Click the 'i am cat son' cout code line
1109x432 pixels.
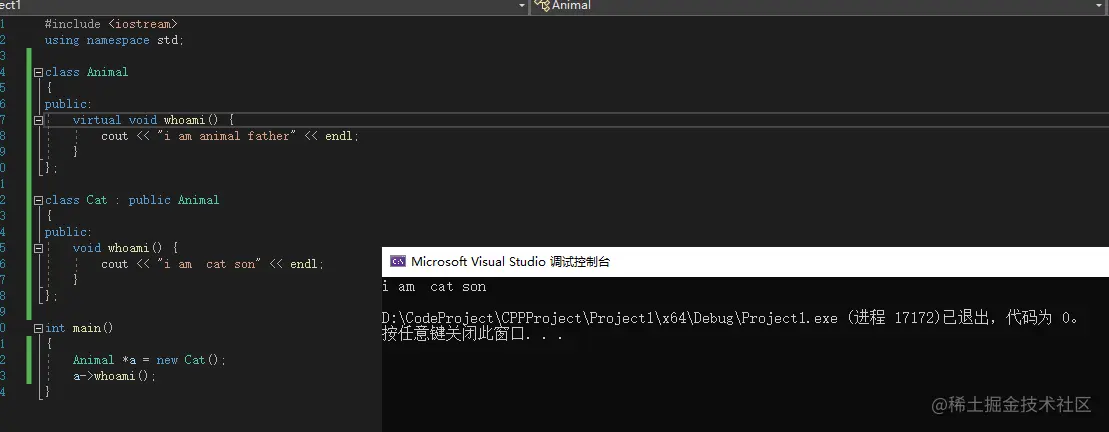coord(212,264)
